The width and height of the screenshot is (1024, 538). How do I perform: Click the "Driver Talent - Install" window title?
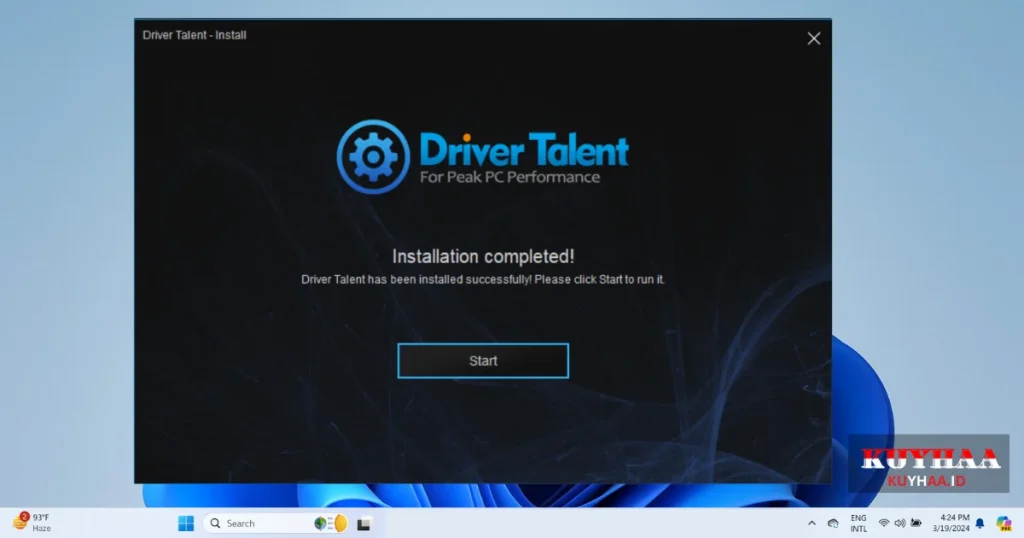pos(195,35)
